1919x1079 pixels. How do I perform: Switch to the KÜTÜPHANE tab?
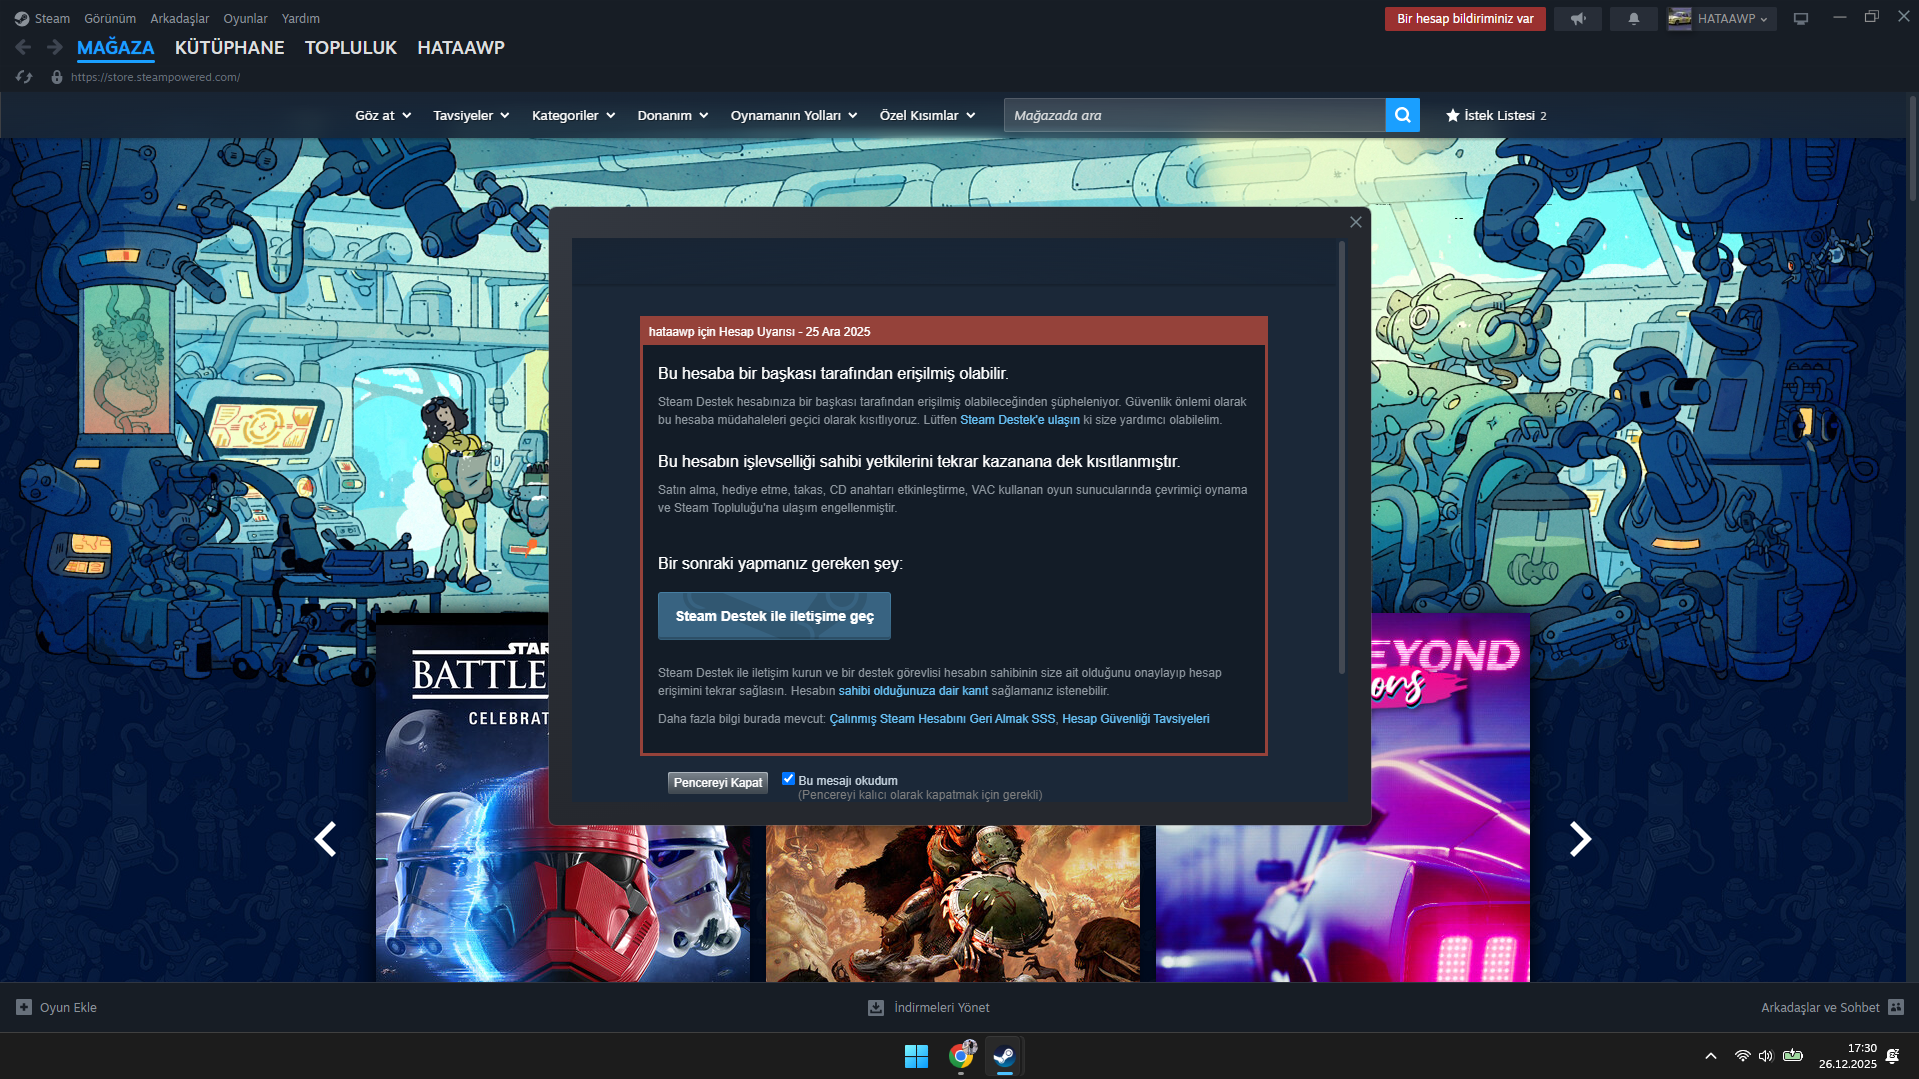(229, 47)
